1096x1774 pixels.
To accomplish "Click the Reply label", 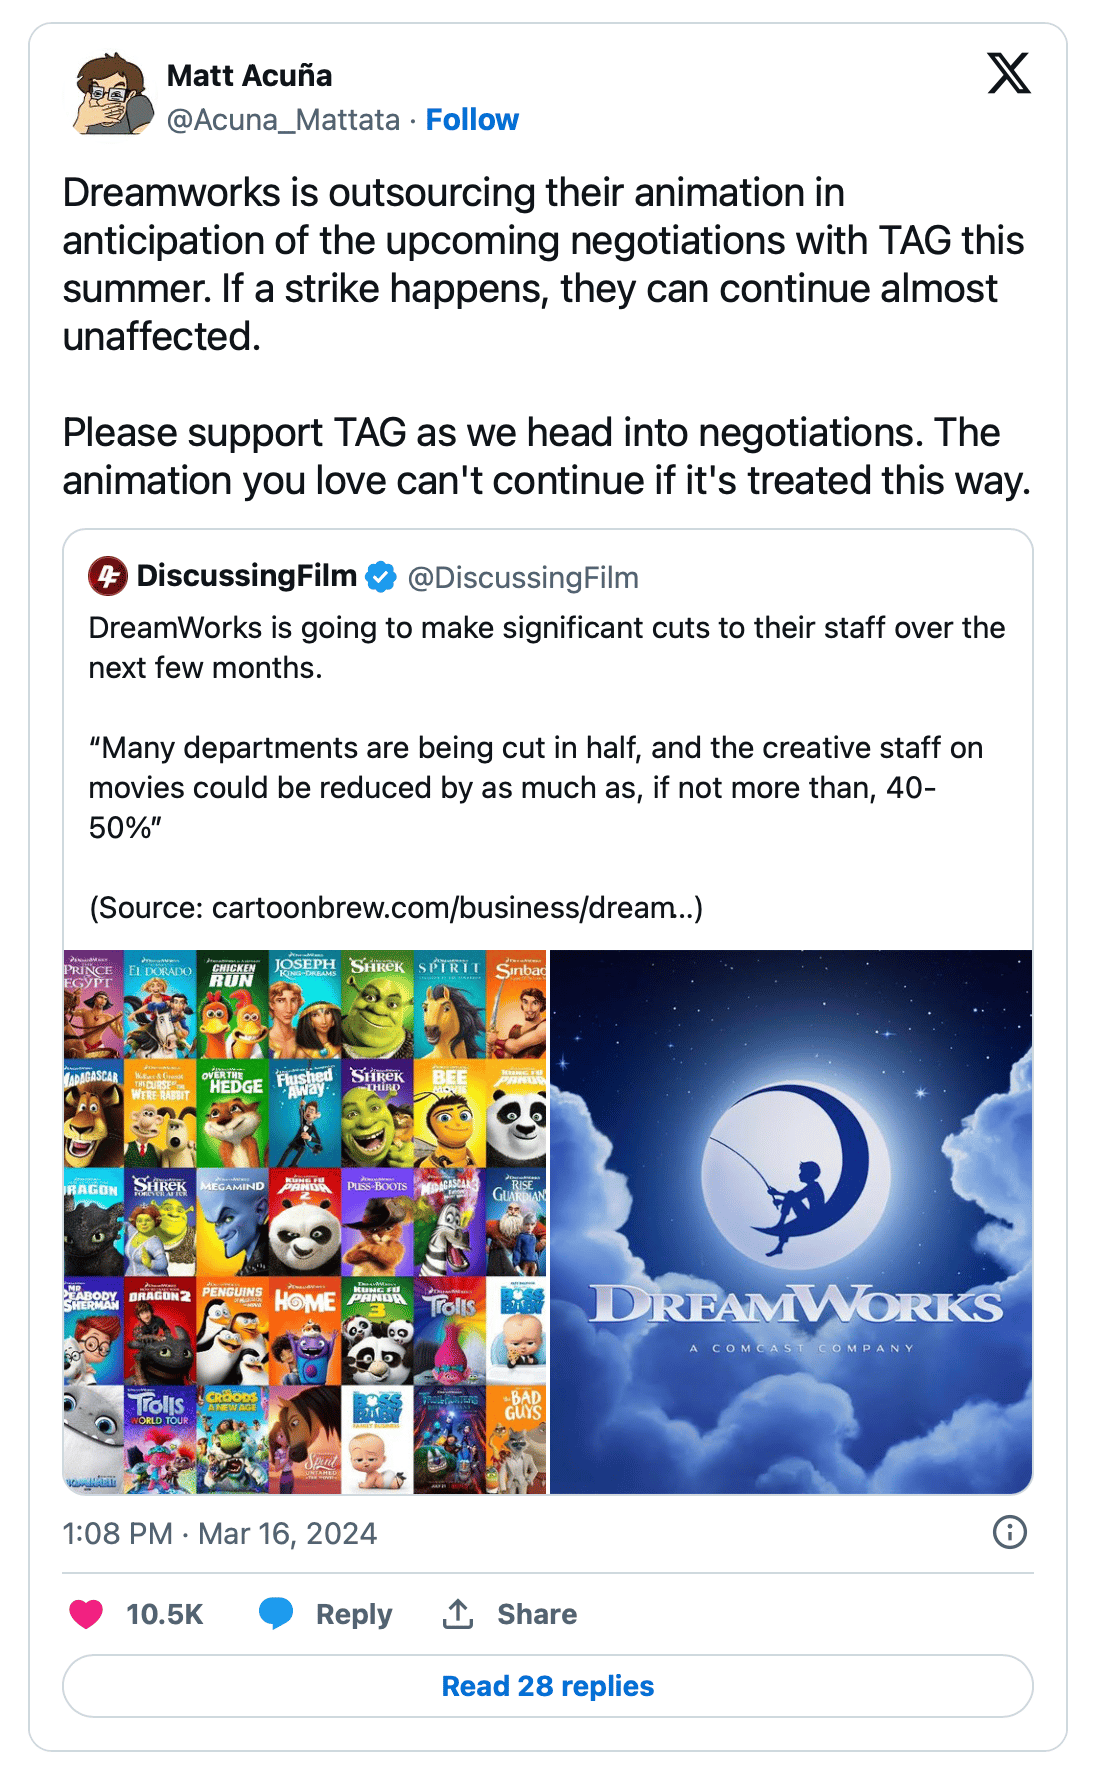I will 354,1614.
